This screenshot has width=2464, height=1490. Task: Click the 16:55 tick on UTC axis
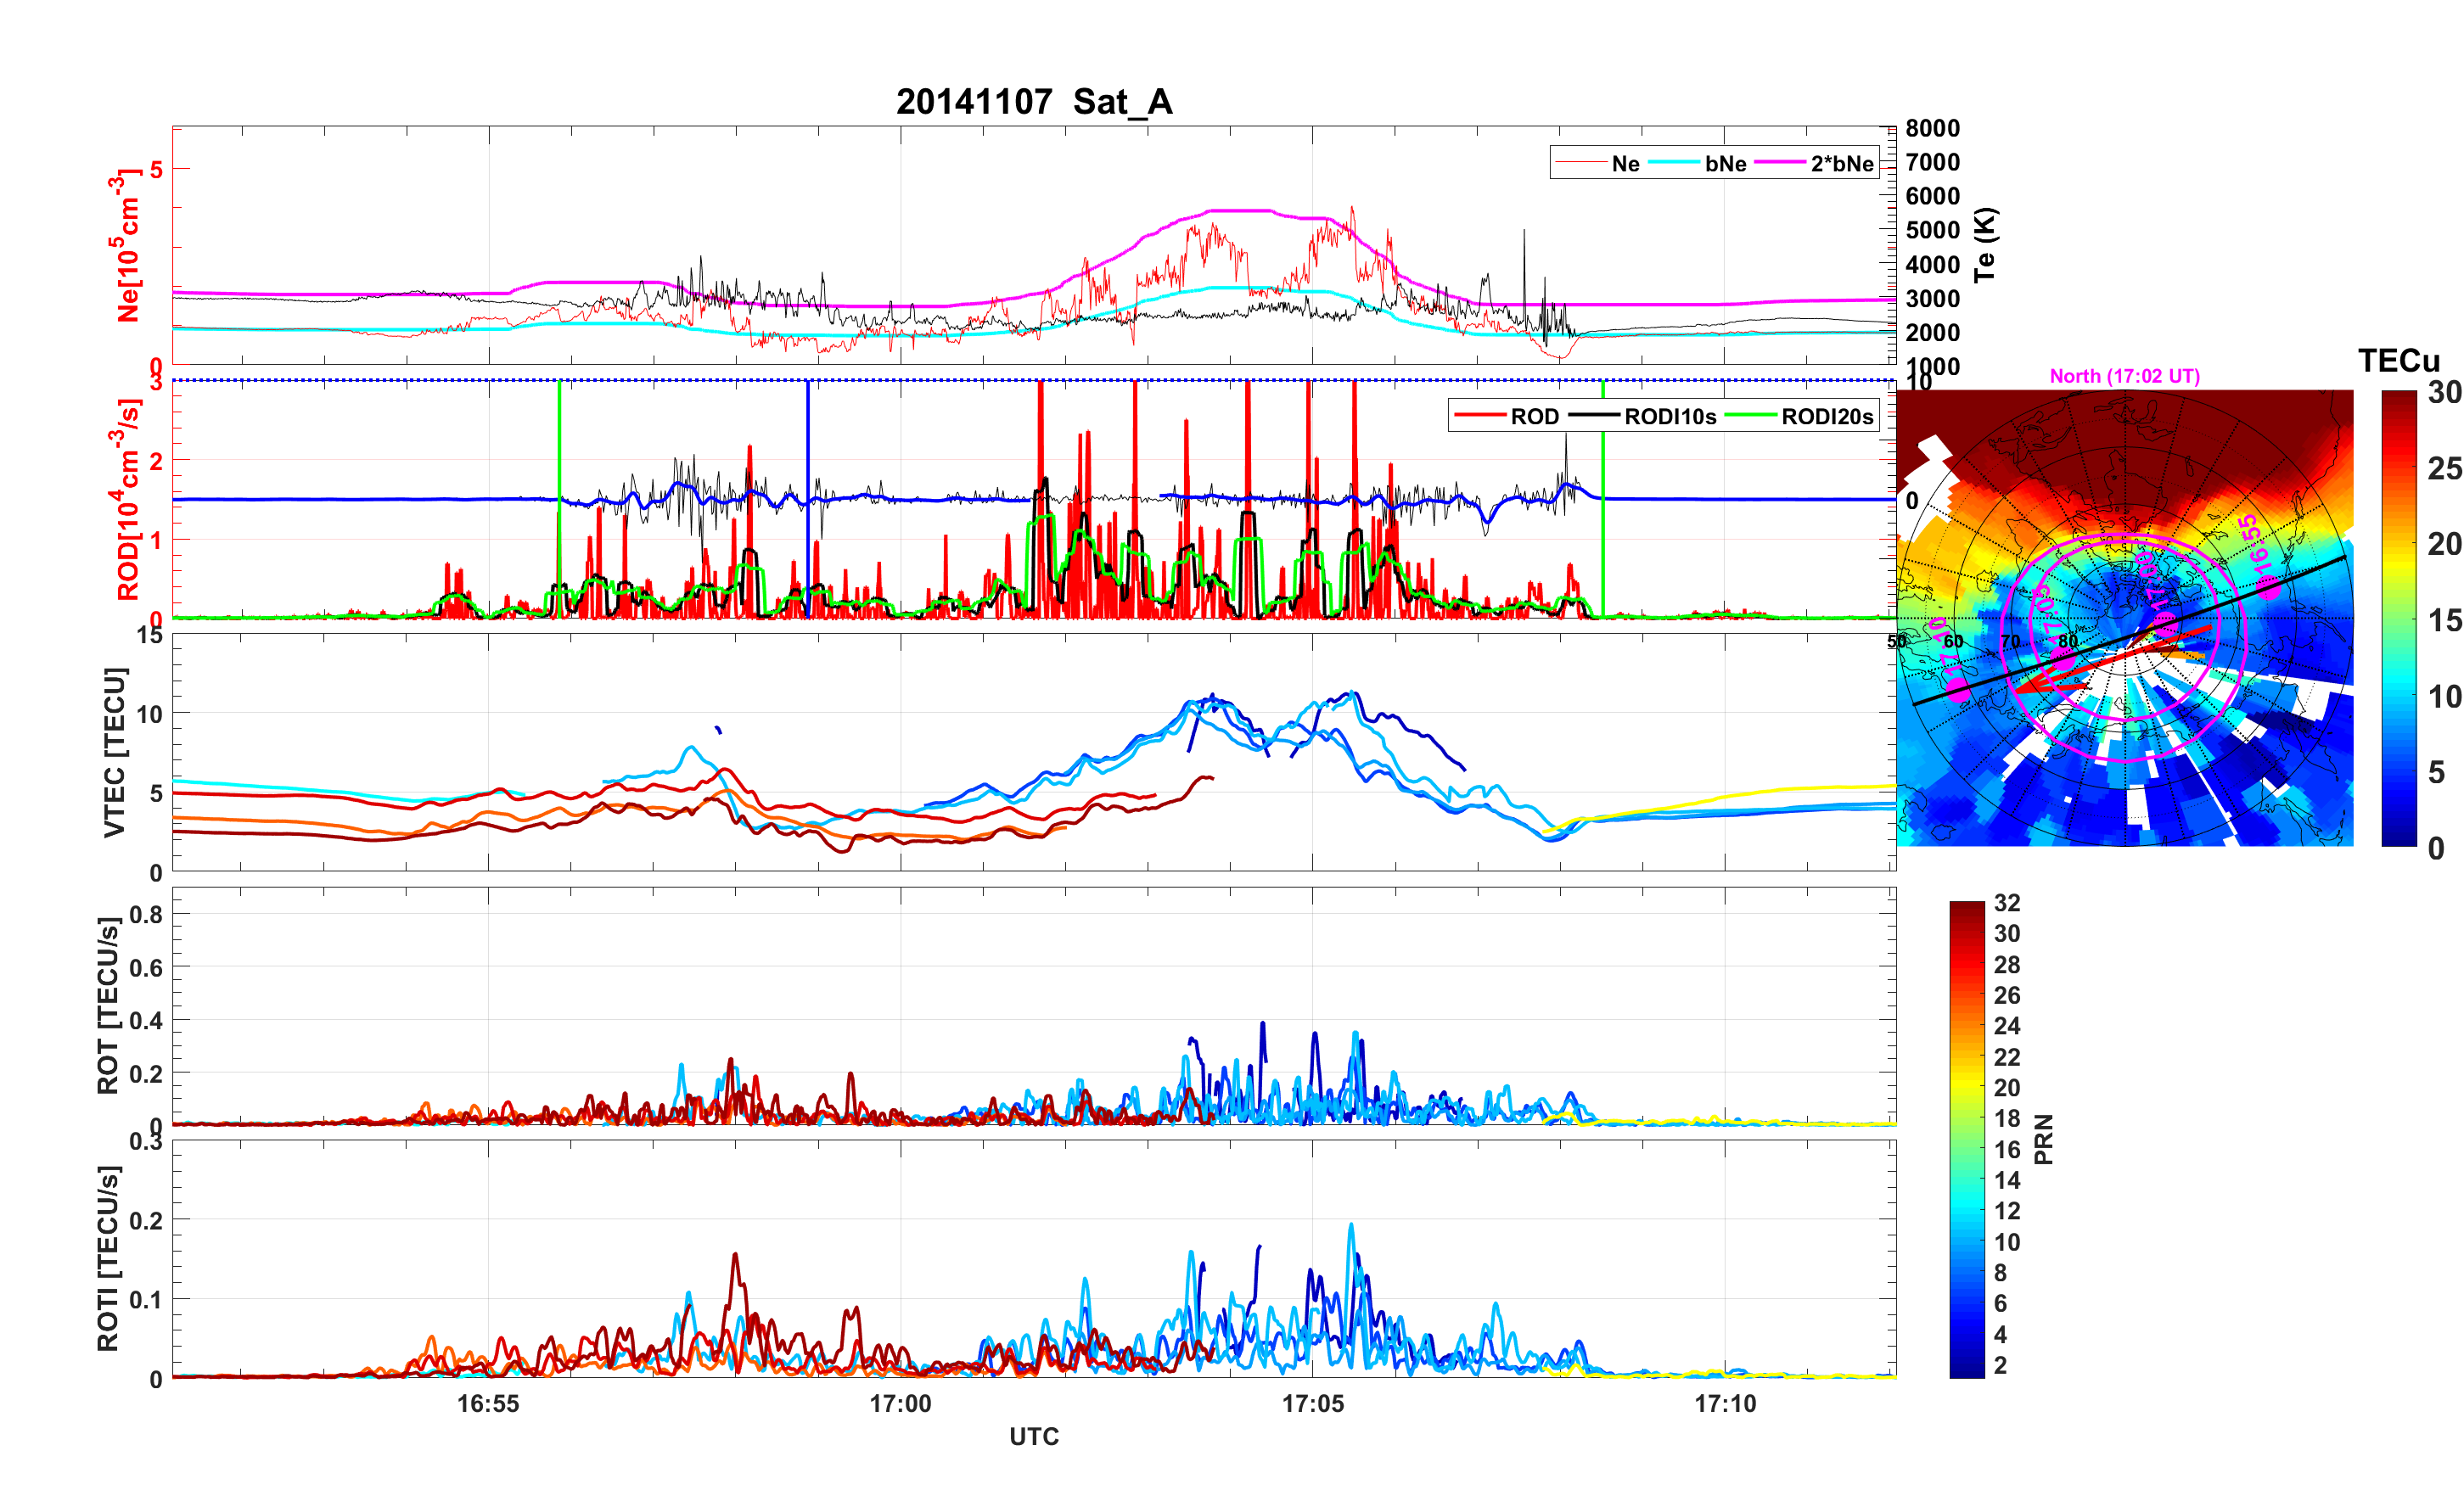pyautogui.click(x=488, y=1404)
